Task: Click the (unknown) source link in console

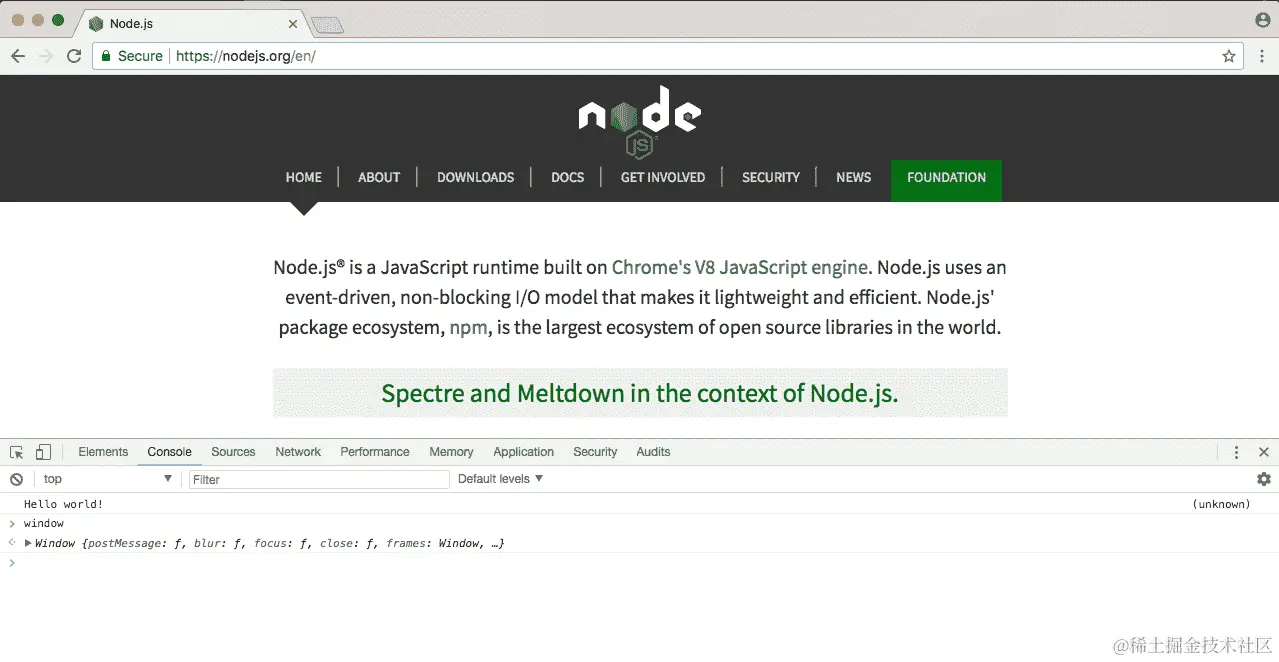Action: [x=1221, y=504]
